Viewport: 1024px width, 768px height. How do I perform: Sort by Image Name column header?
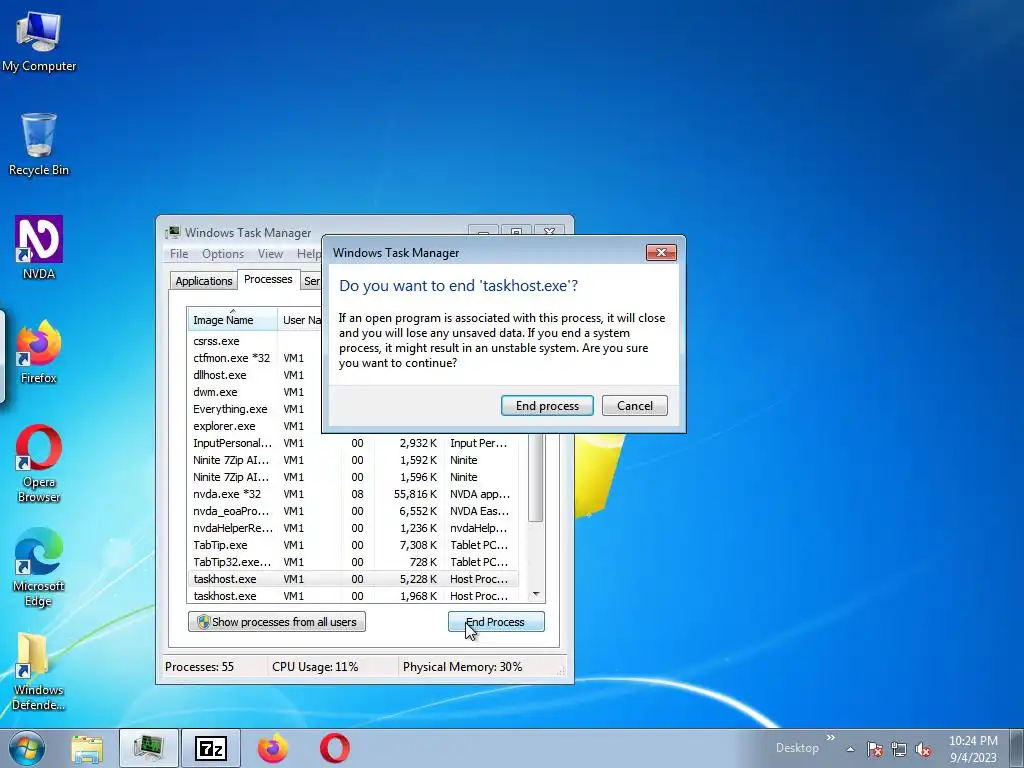232,319
